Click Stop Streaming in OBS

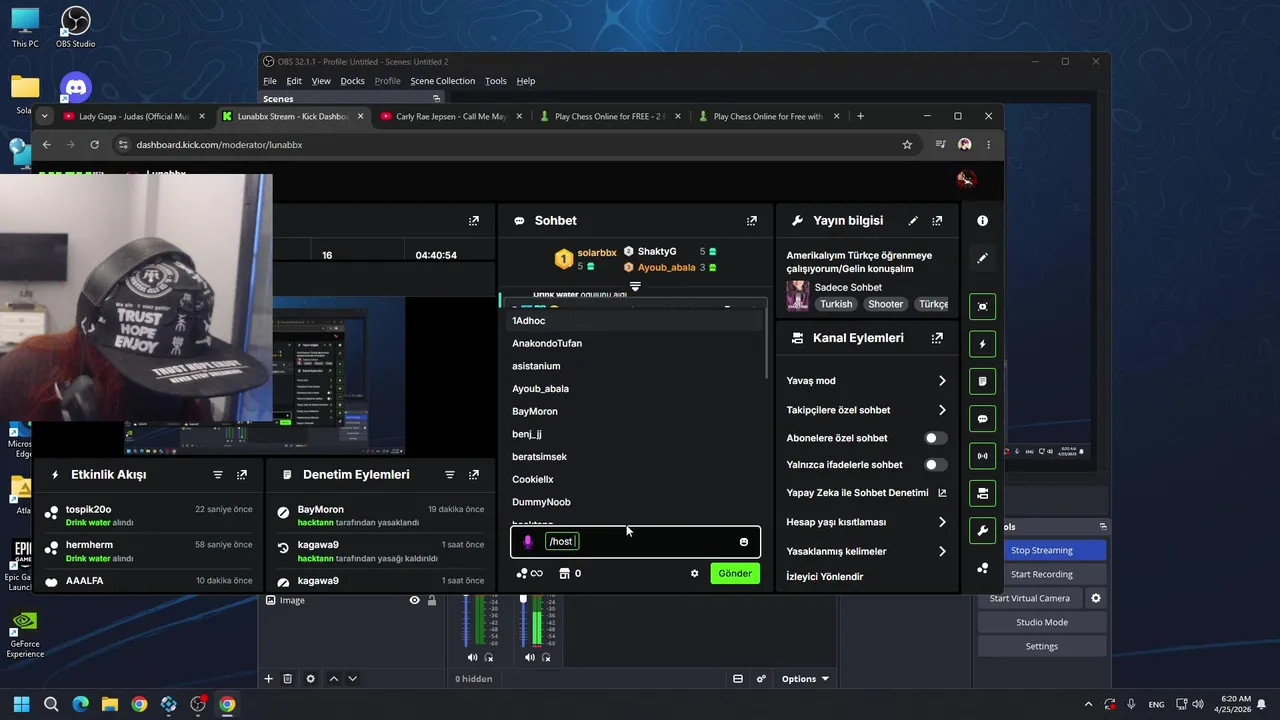click(1042, 551)
